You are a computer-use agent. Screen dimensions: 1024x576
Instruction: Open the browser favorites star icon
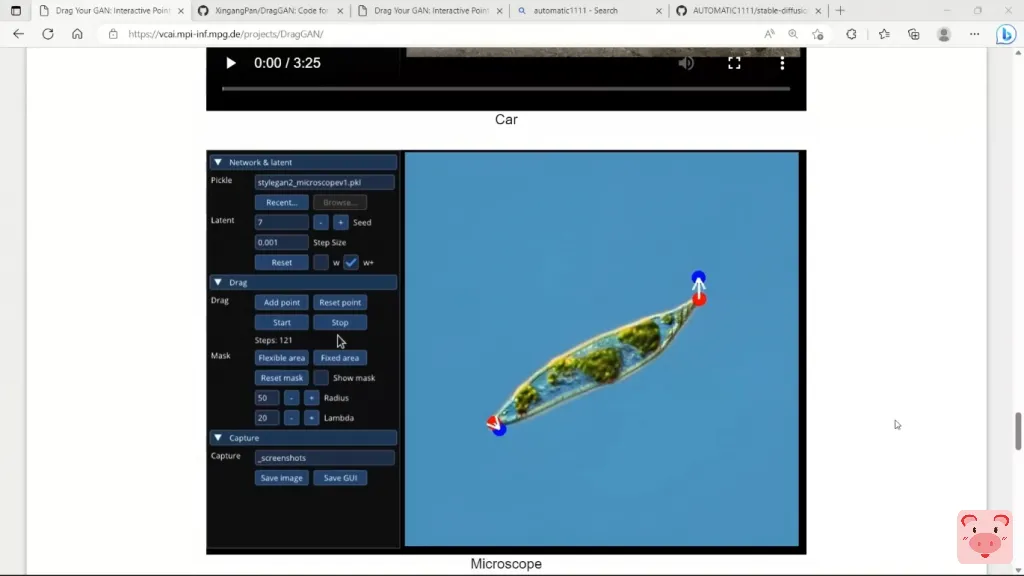point(884,34)
